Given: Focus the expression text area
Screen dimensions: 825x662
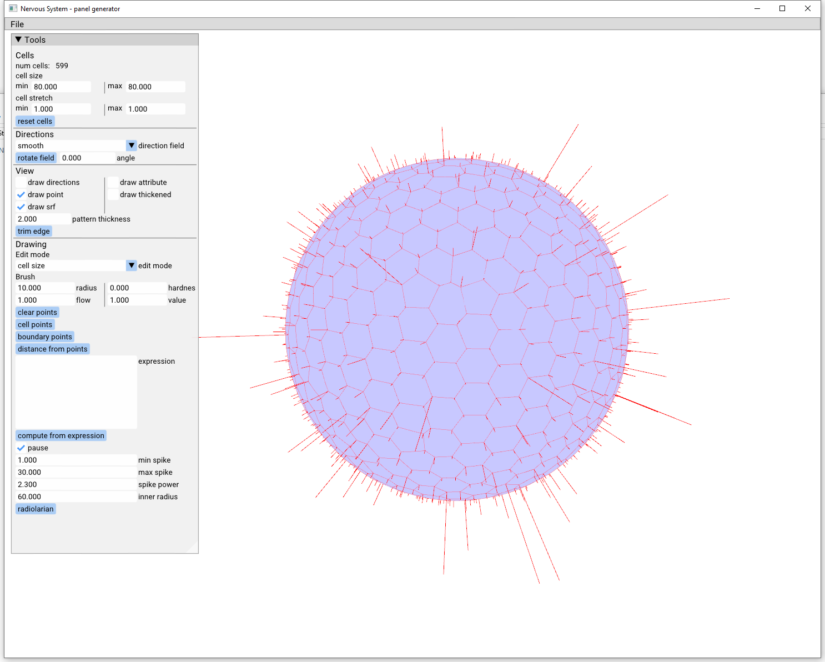Looking at the screenshot, I should [x=76, y=392].
